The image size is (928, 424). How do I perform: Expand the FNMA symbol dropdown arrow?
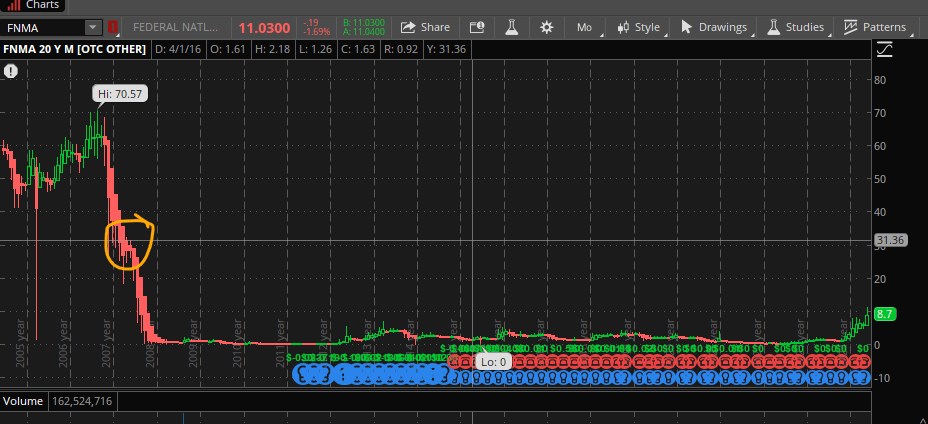[92, 27]
